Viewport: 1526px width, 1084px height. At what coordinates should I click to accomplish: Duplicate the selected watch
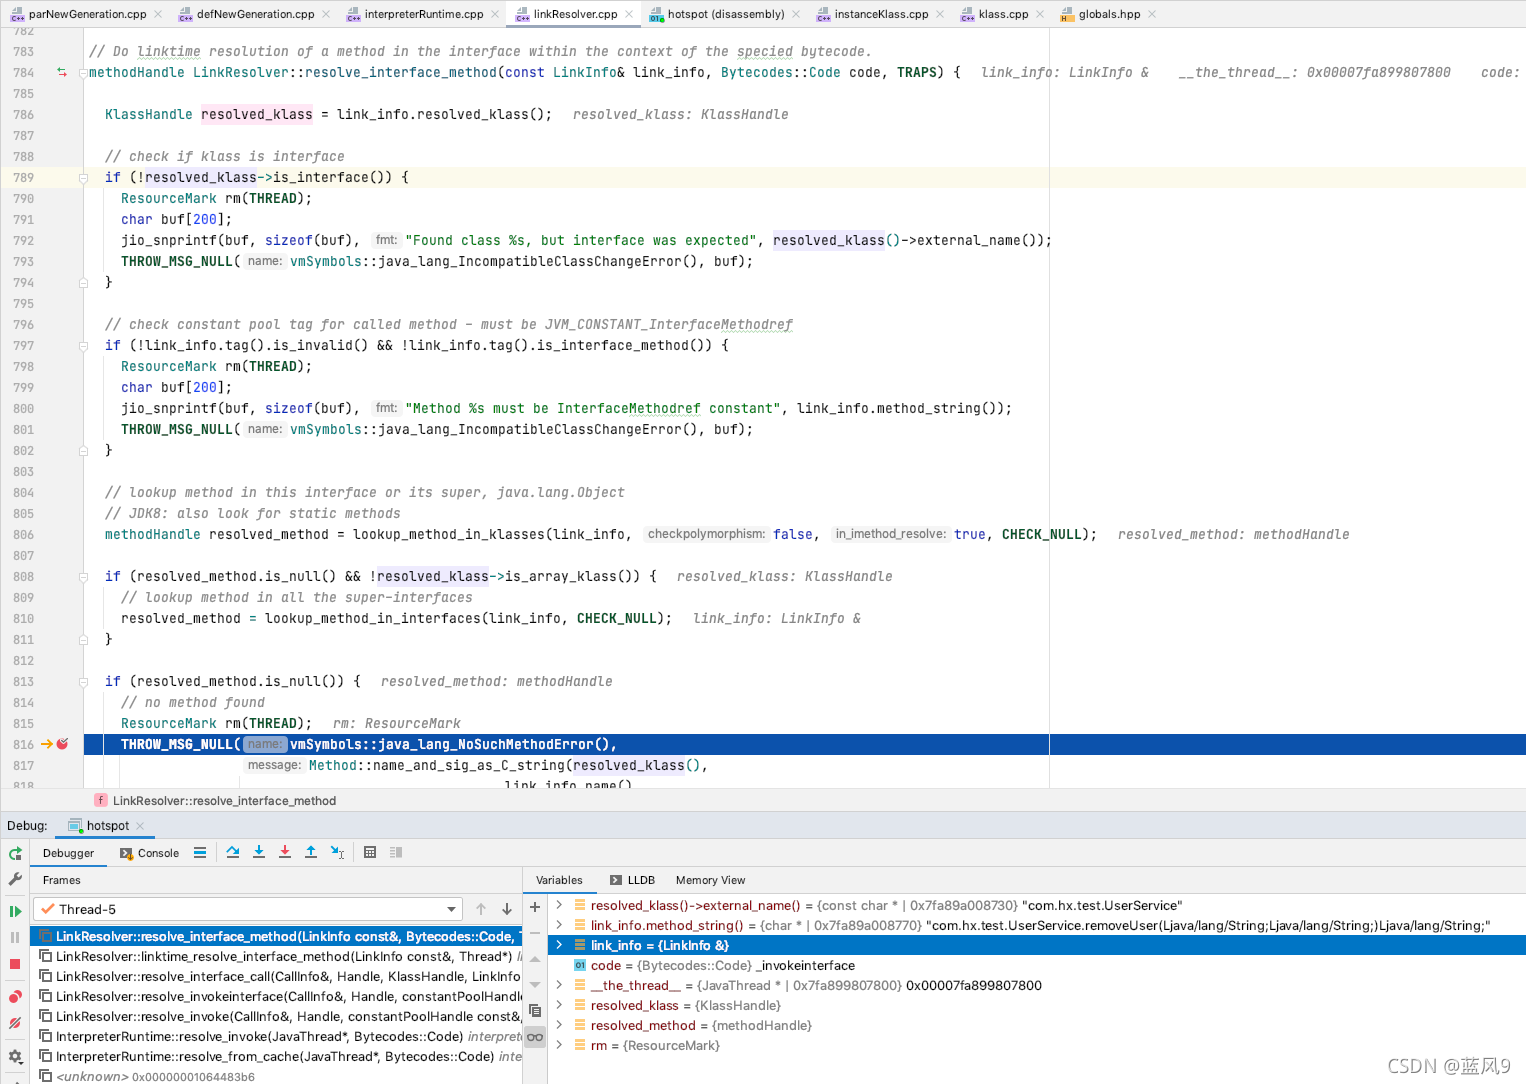point(535,1011)
